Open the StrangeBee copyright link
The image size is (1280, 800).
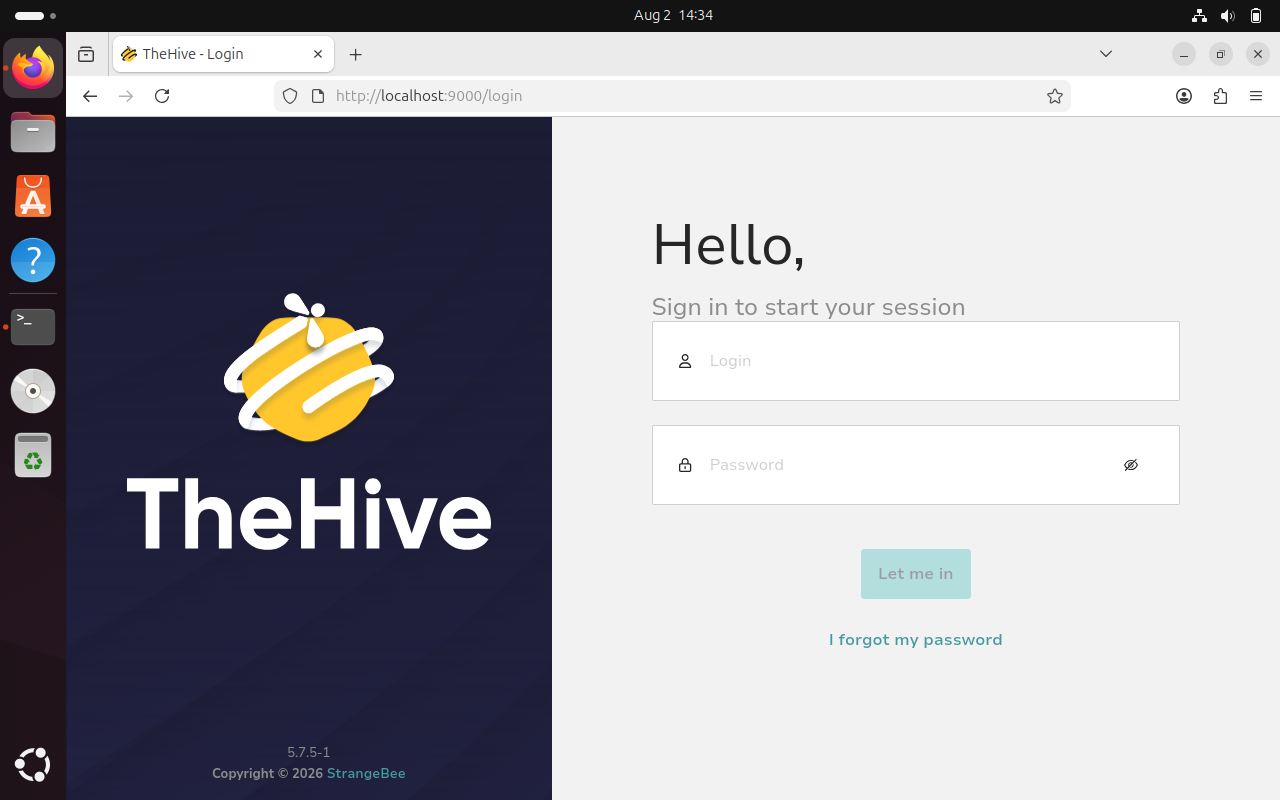pyautogui.click(x=366, y=773)
